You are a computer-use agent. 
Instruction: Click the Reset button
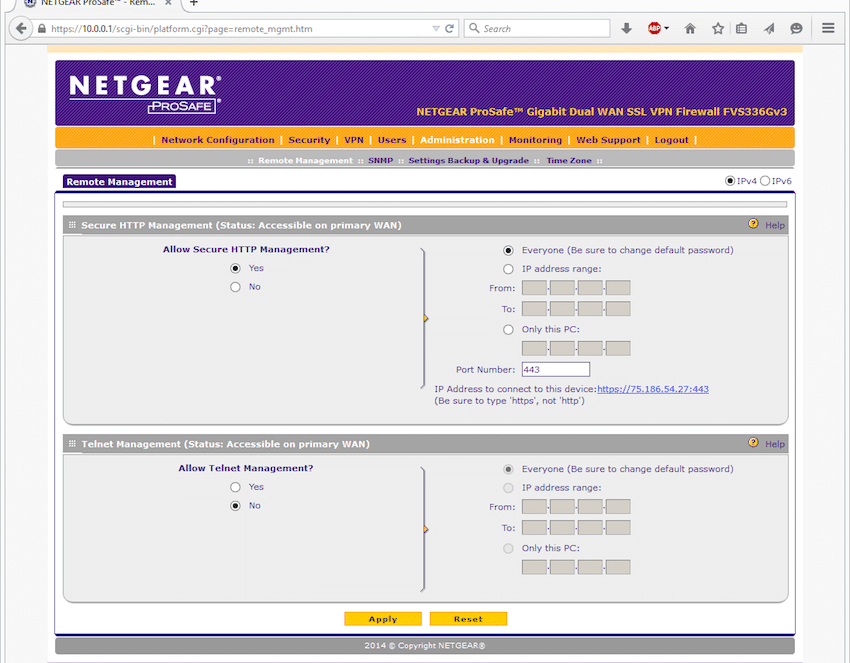point(468,619)
